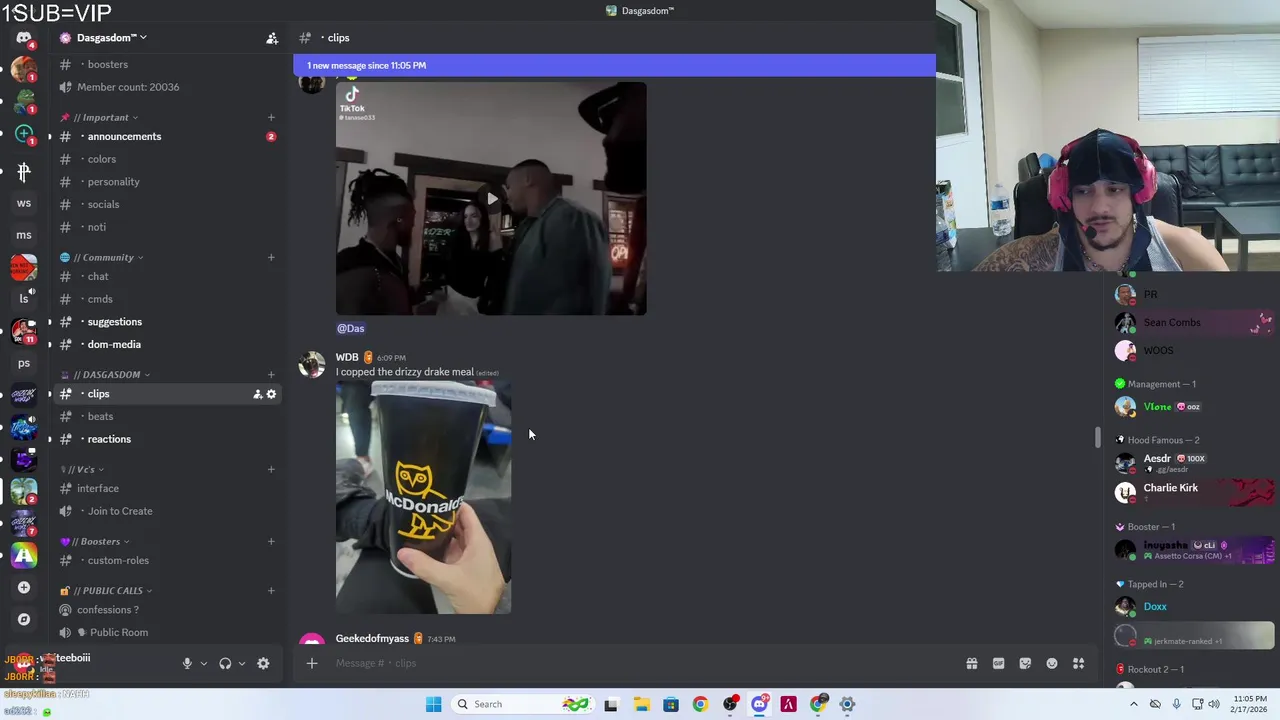Edit clips channel settings gear

(271, 394)
